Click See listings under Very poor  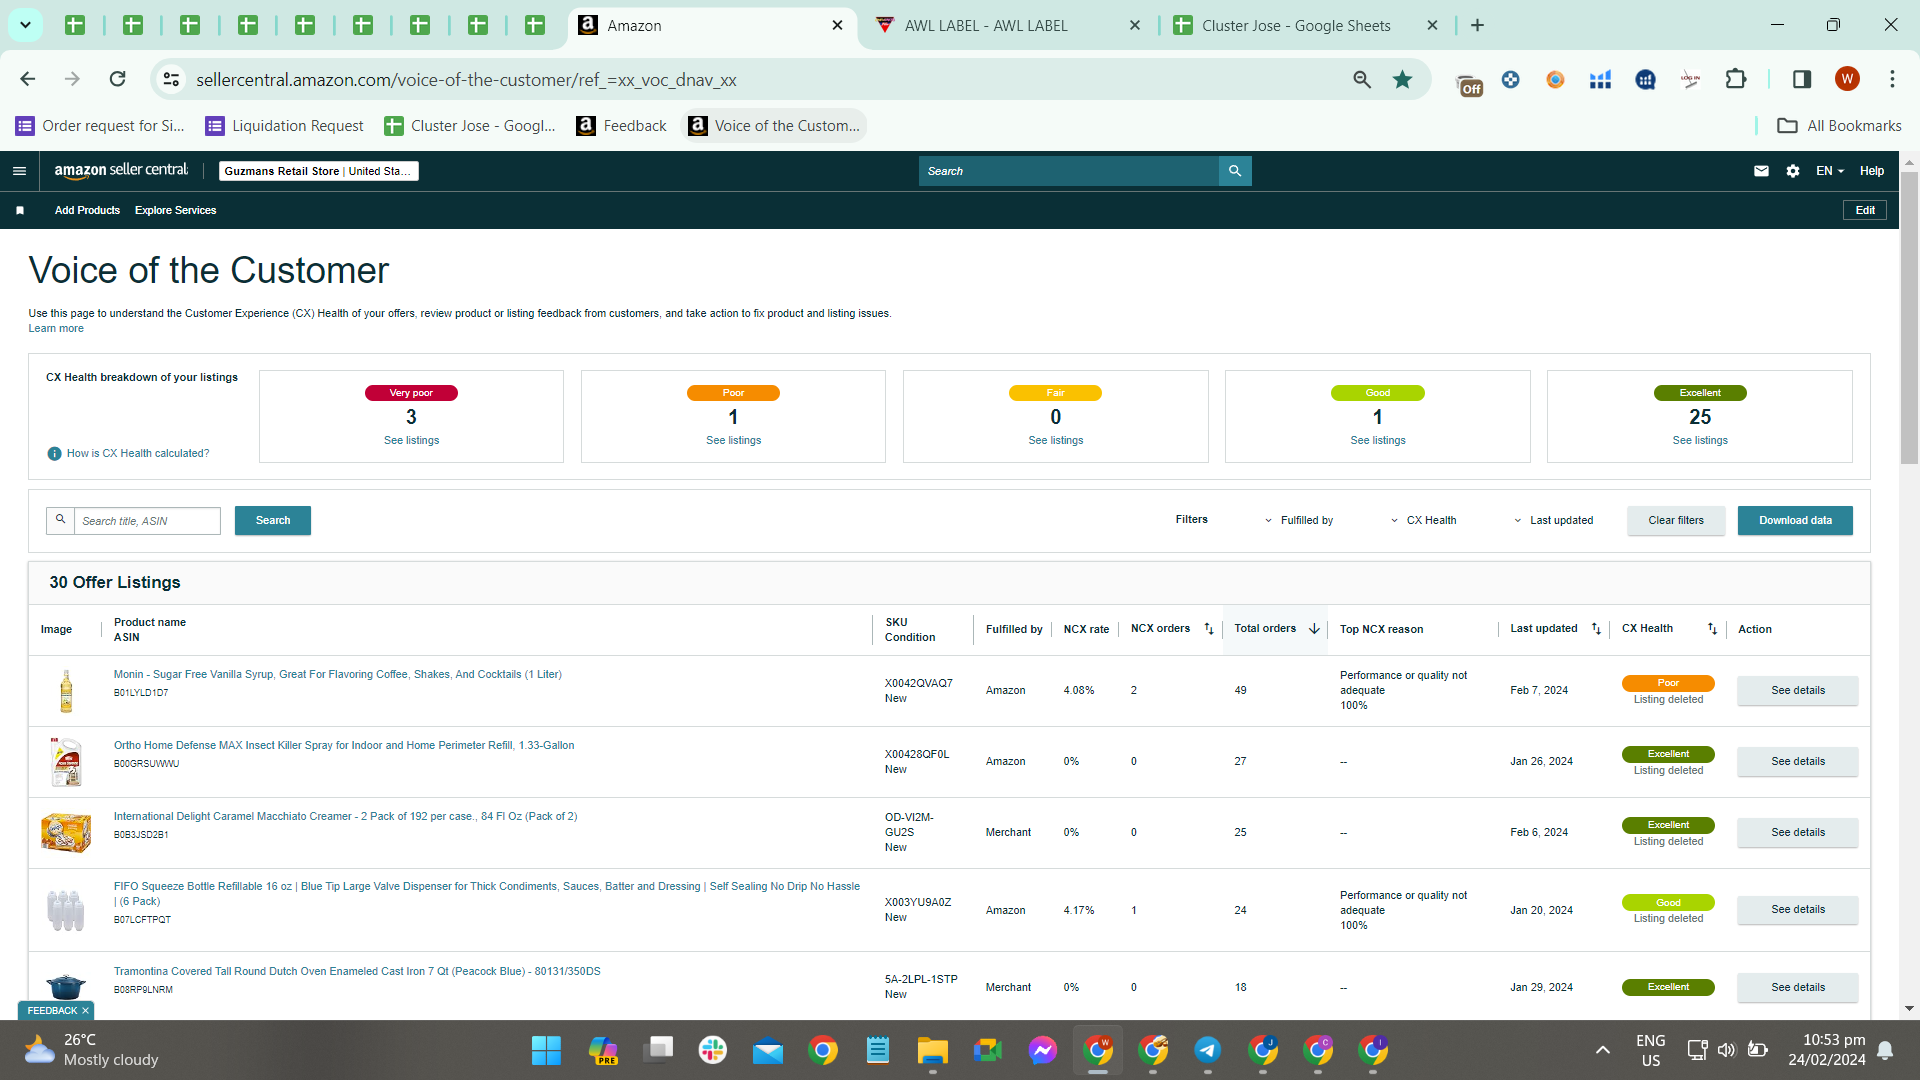click(411, 440)
